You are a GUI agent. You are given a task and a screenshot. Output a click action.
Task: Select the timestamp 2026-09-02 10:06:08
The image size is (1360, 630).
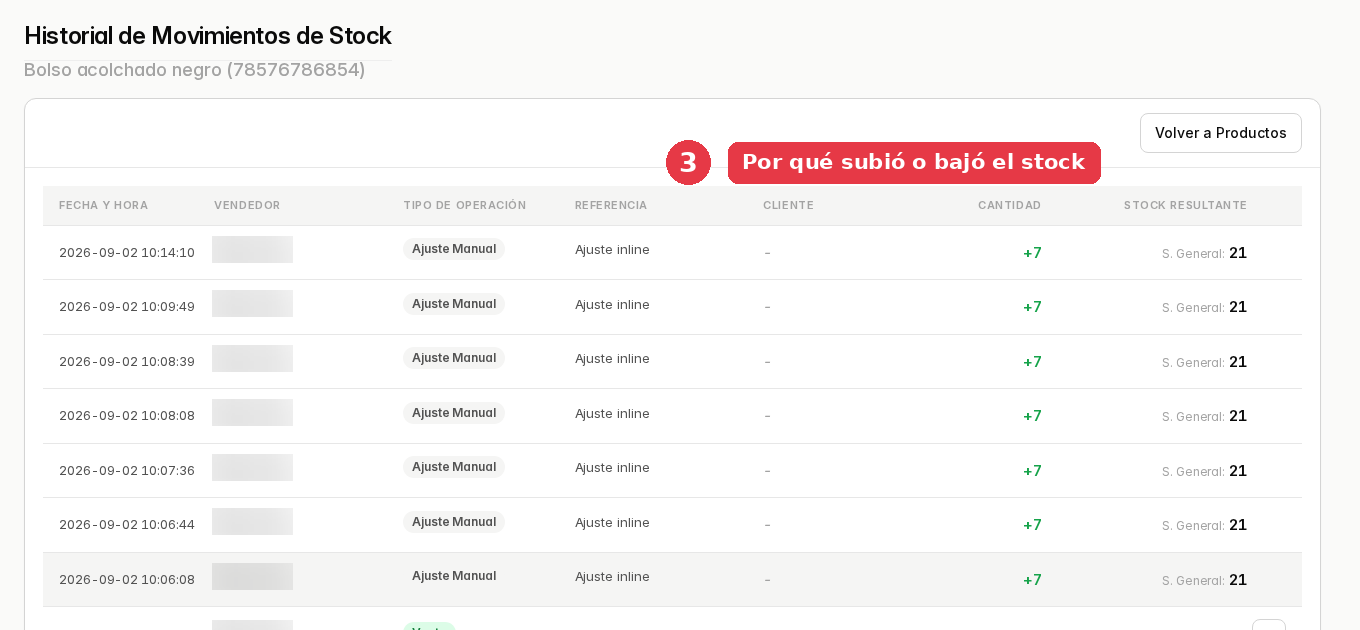pos(127,580)
